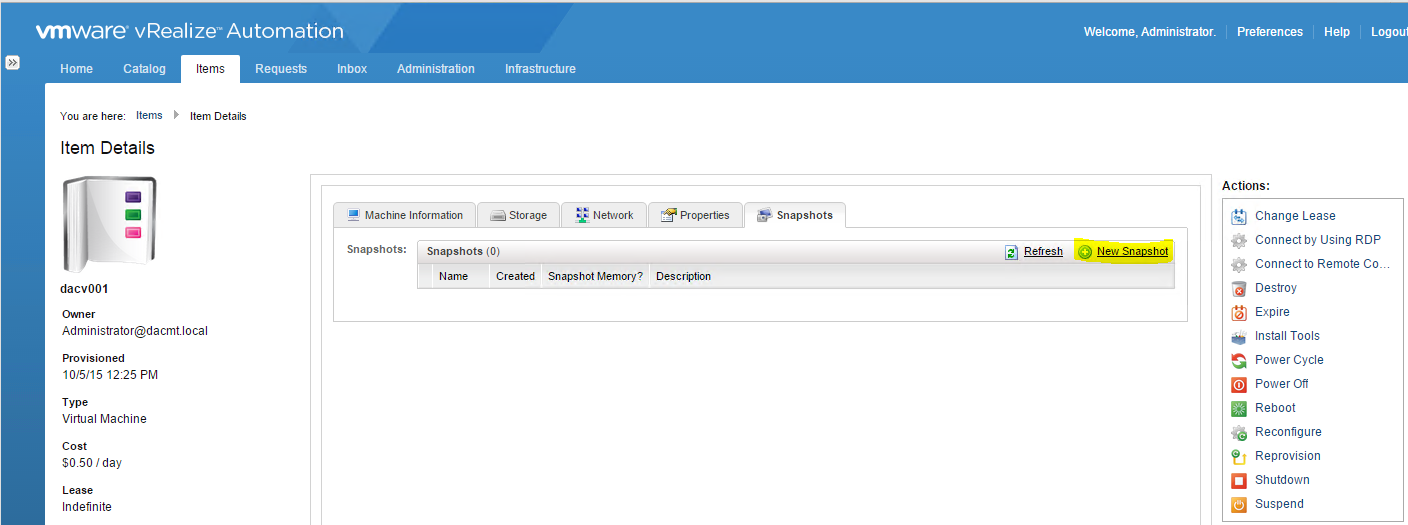This screenshot has height=525, width=1408.
Task: Open the Help link
Action: 1337,32
